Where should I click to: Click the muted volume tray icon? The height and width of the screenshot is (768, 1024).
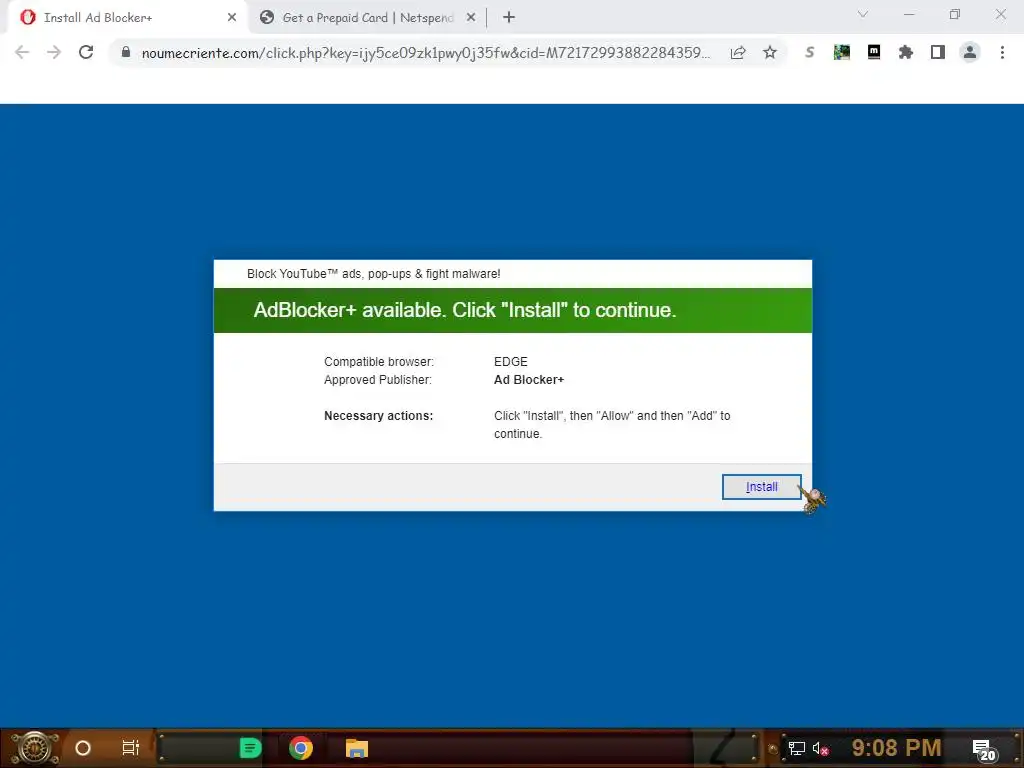pos(820,748)
